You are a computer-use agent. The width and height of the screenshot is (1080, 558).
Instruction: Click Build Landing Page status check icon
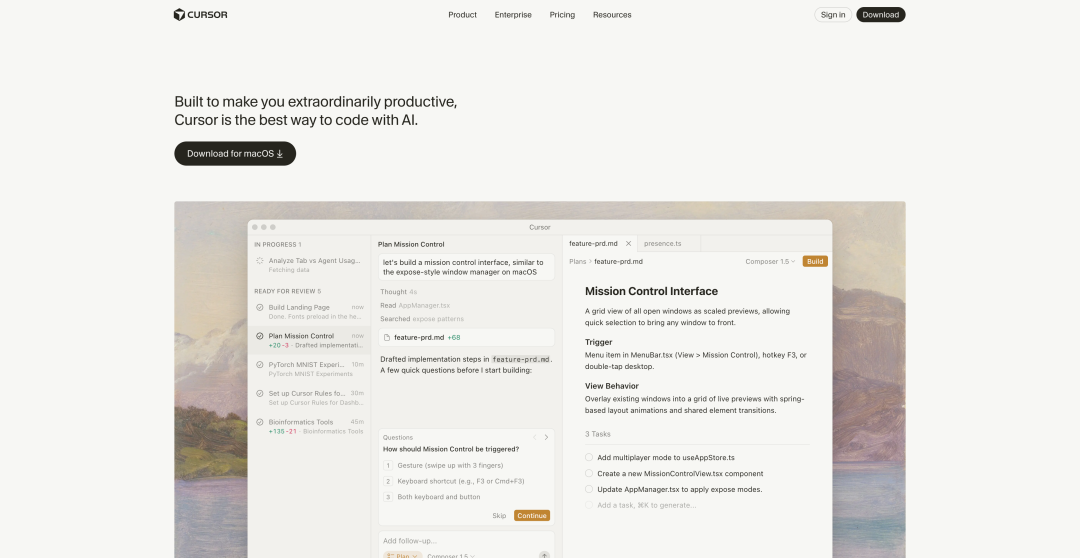pyautogui.click(x=260, y=308)
